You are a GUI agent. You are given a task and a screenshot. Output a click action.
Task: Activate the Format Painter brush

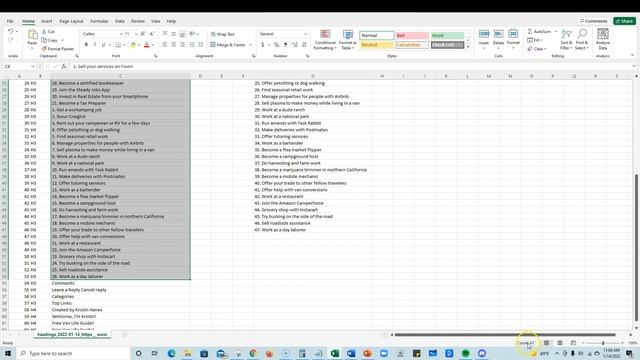click(x=44, y=49)
